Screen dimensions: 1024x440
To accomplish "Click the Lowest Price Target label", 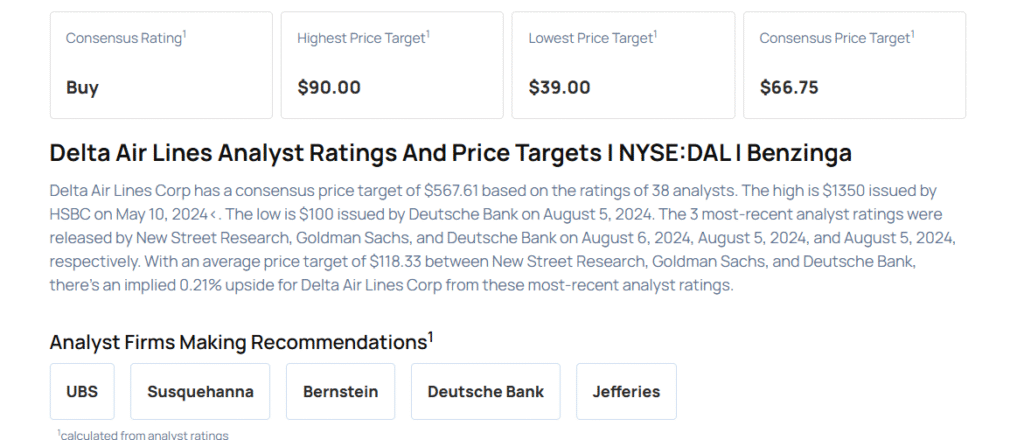I will pyautogui.click(x=591, y=38).
